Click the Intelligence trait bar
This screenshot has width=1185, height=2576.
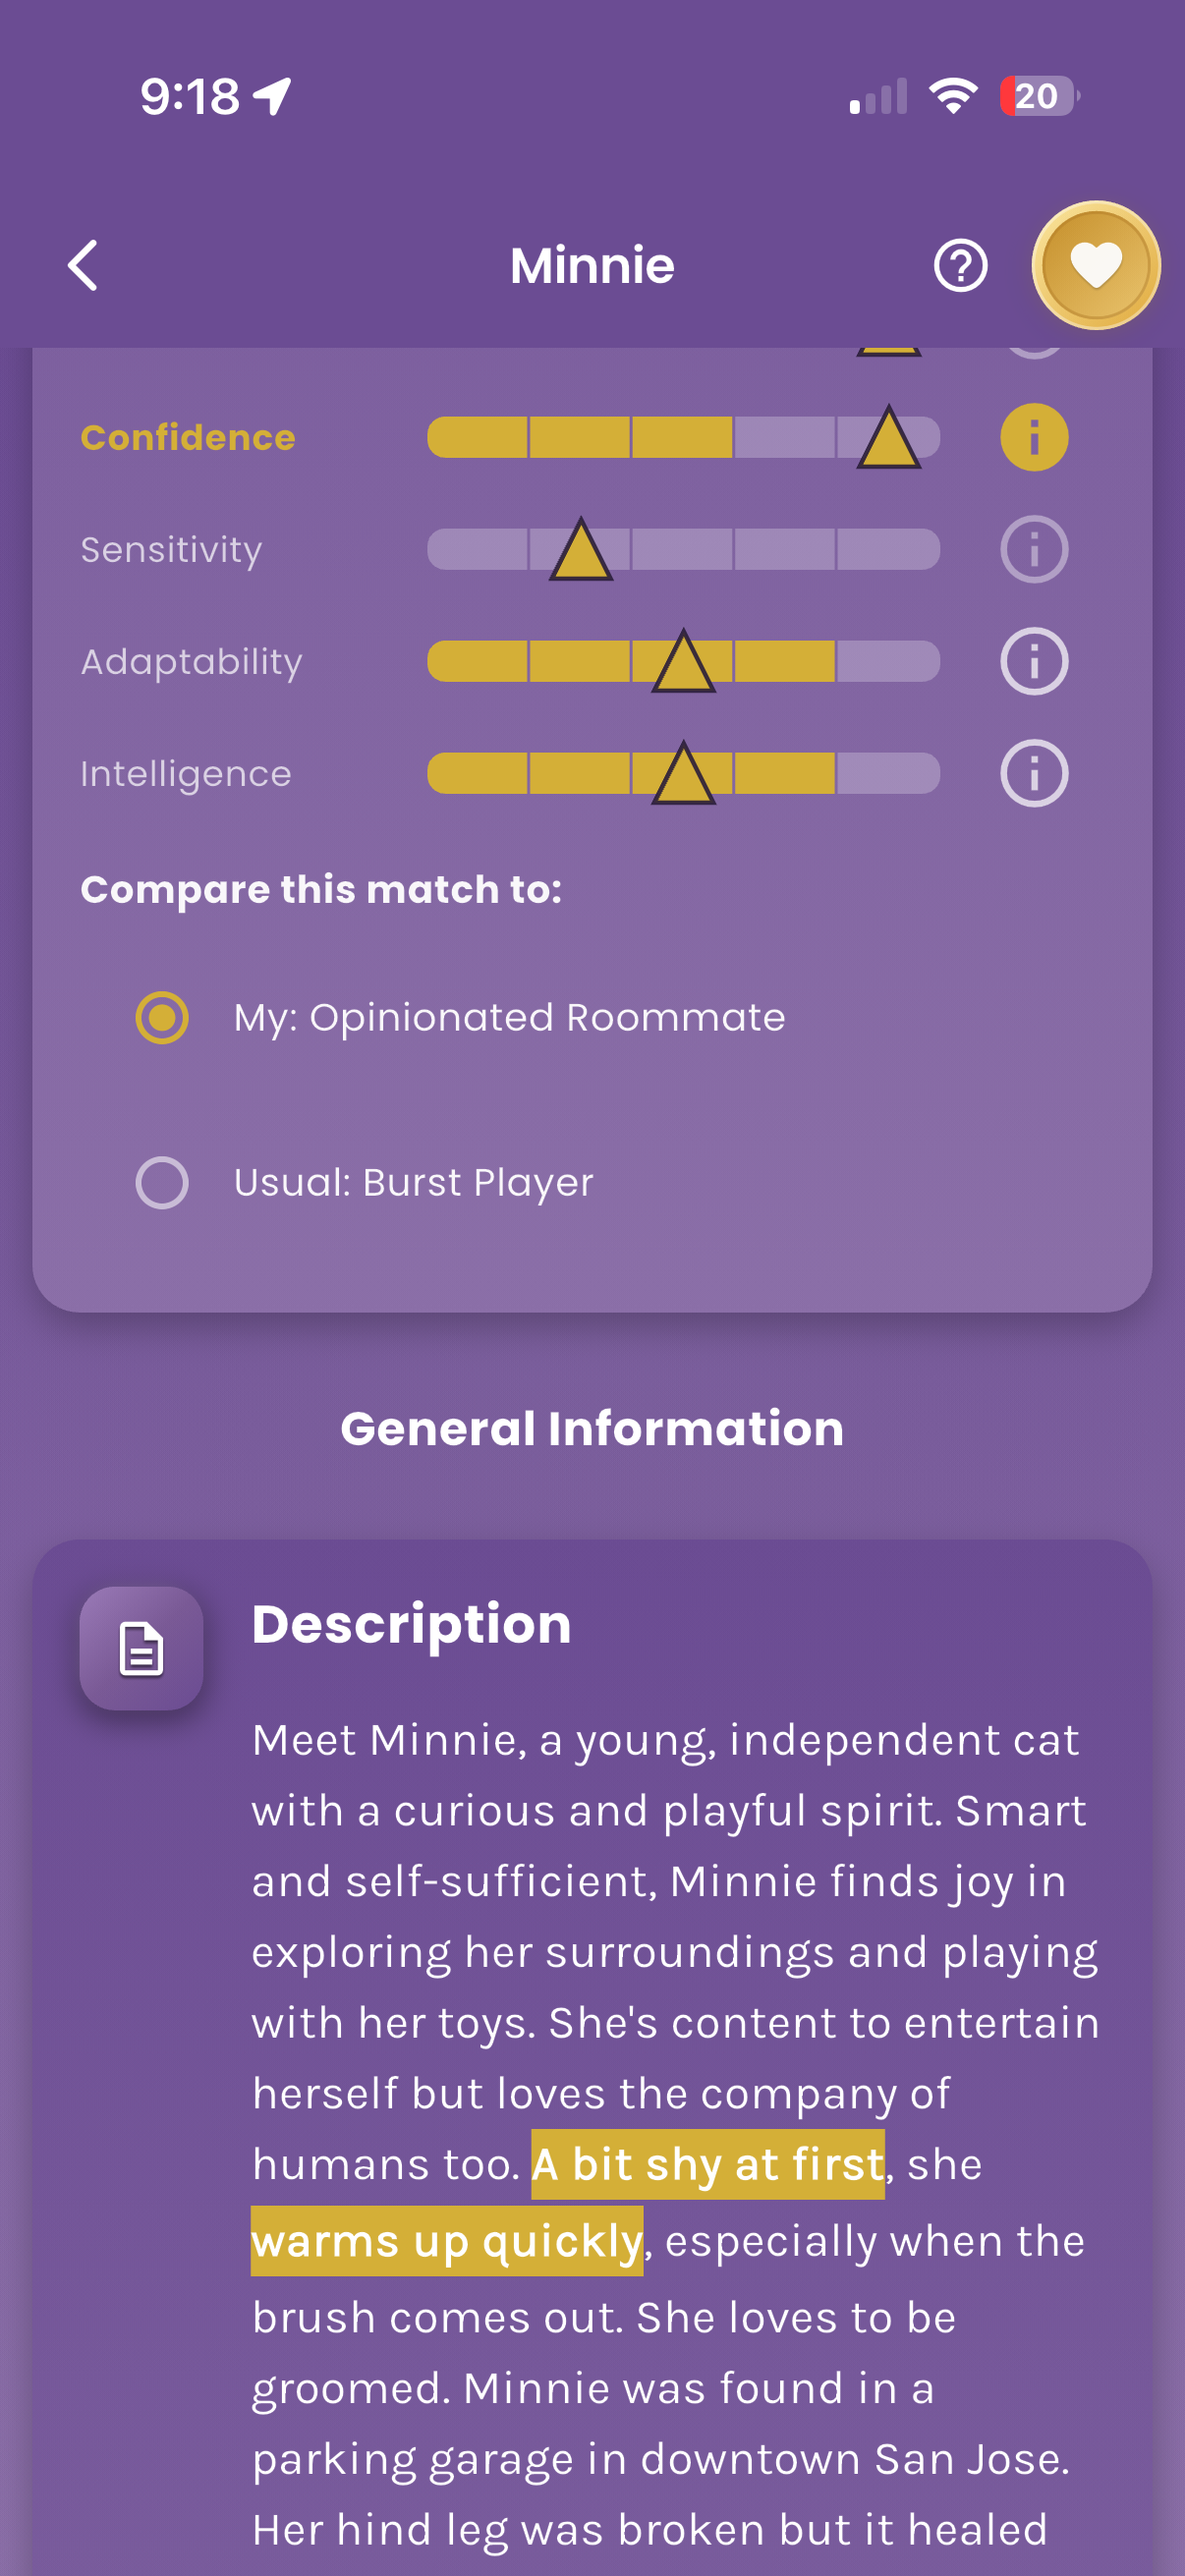[x=683, y=774]
